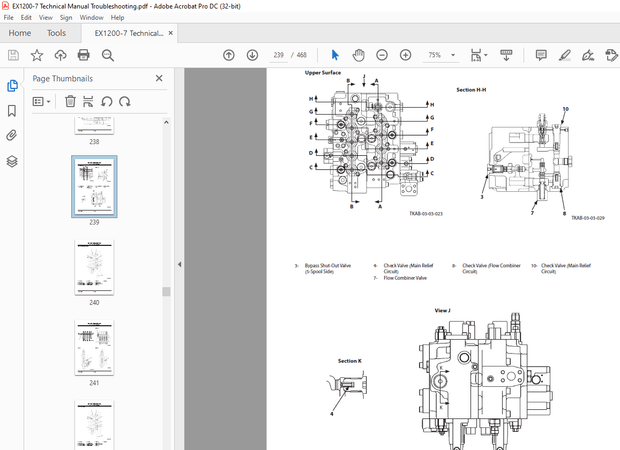
Task: Open the Sign menu
Action: pyautogui.click(x=66, y=17)
